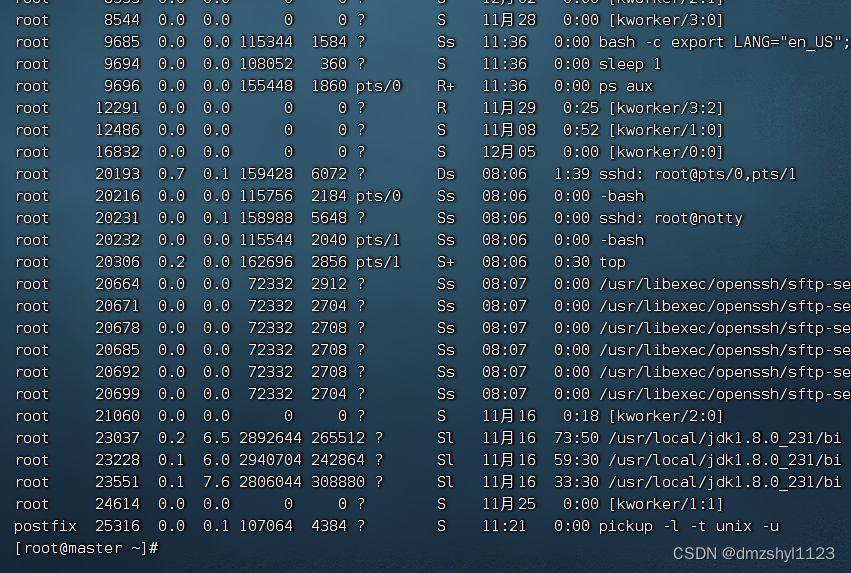Select PID 20678 sftp-server process
851x573 pixels.
coord(117,328)
